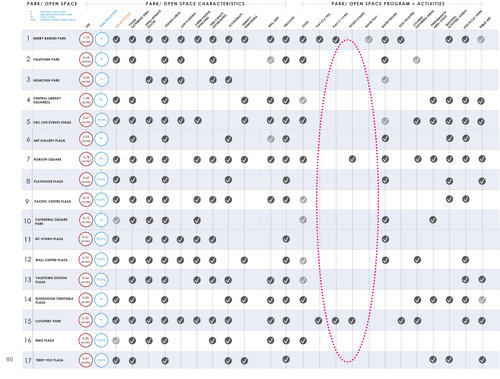Click the grey Public Art check in Roundhouse Turntable row
The height and width of the screenshot is (379, 500).
click(x=482, y=300)
